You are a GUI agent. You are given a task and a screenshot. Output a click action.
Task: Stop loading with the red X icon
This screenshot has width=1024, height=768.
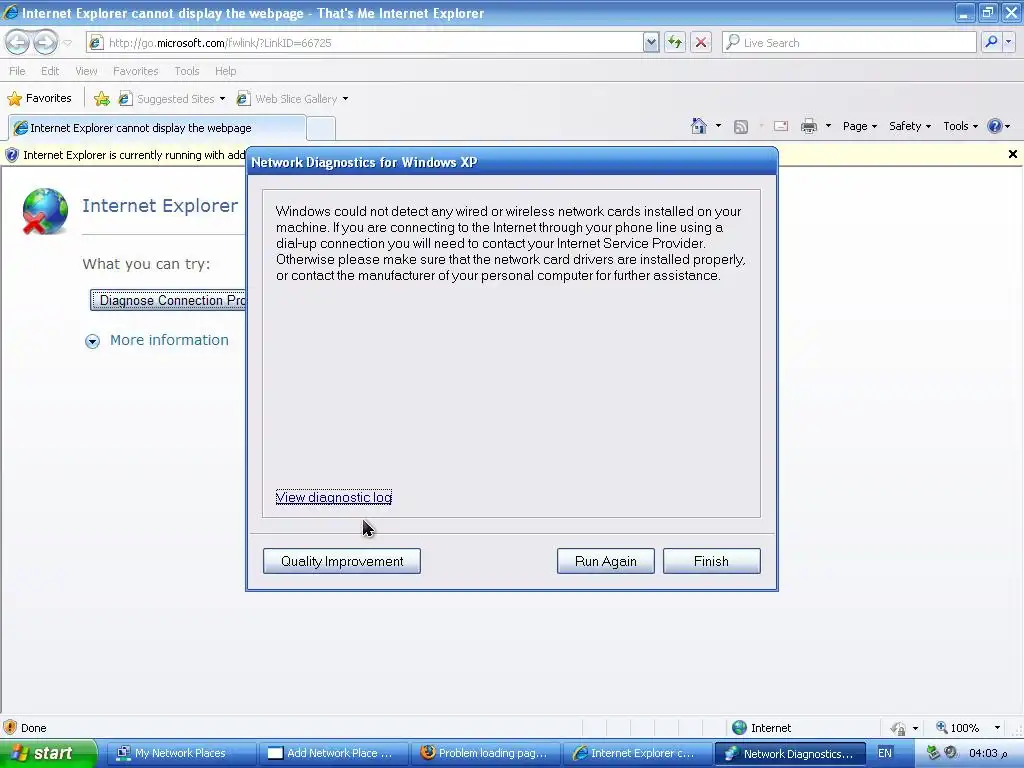point(701,42)
